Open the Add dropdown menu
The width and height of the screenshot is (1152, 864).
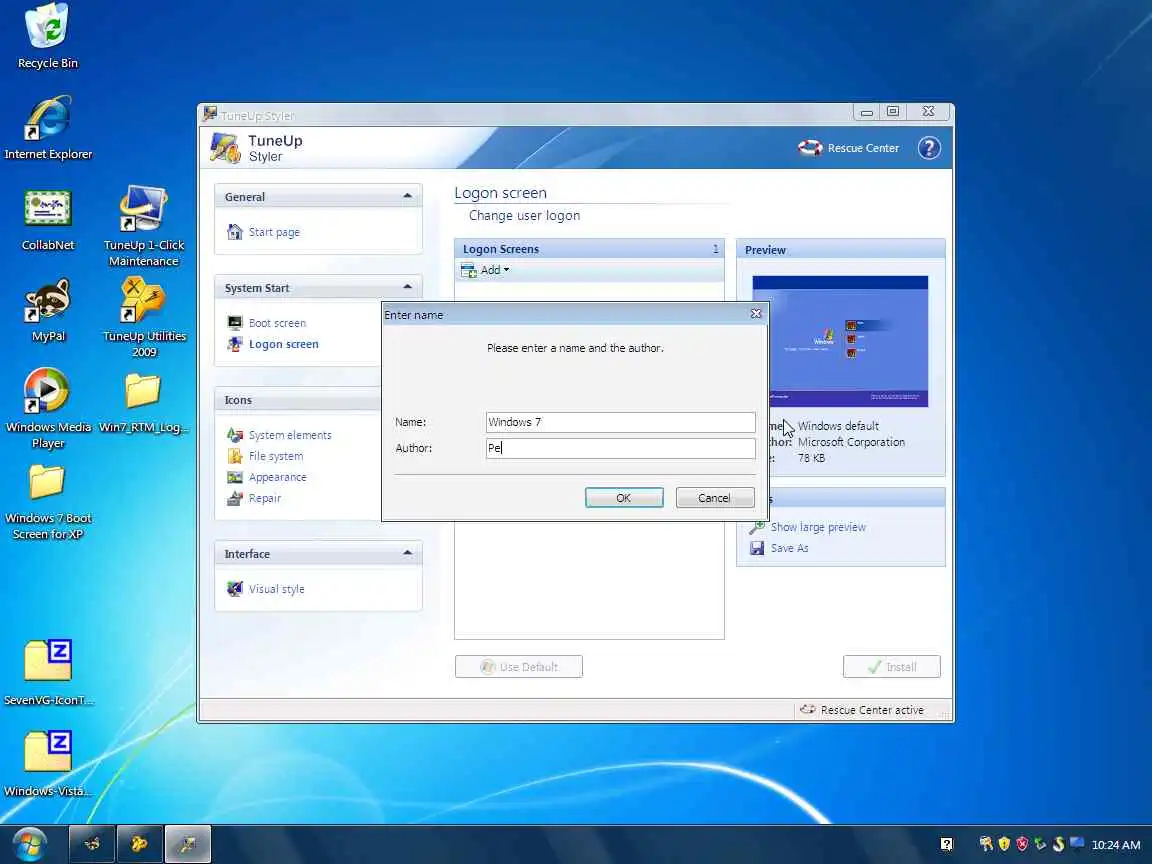tap(485, 270)
